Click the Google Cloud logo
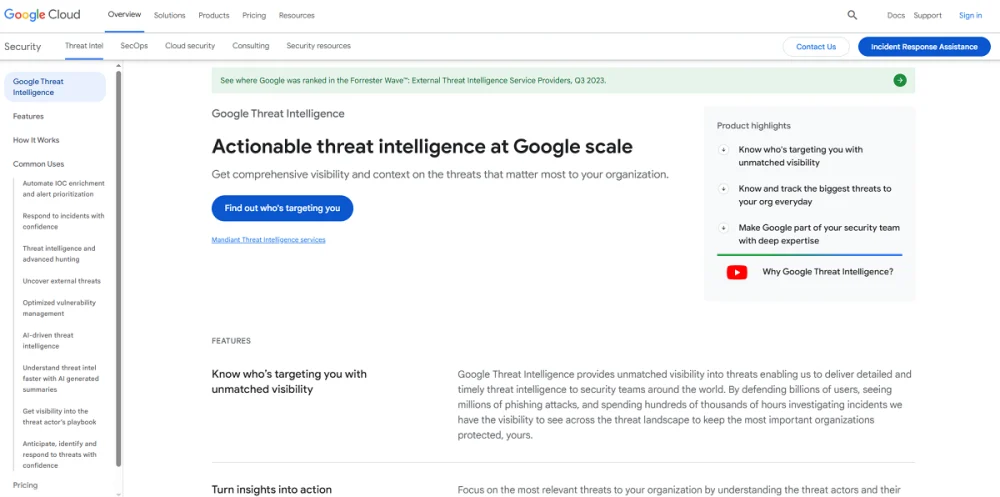The image size is (1000, 497). coord(42,15)
